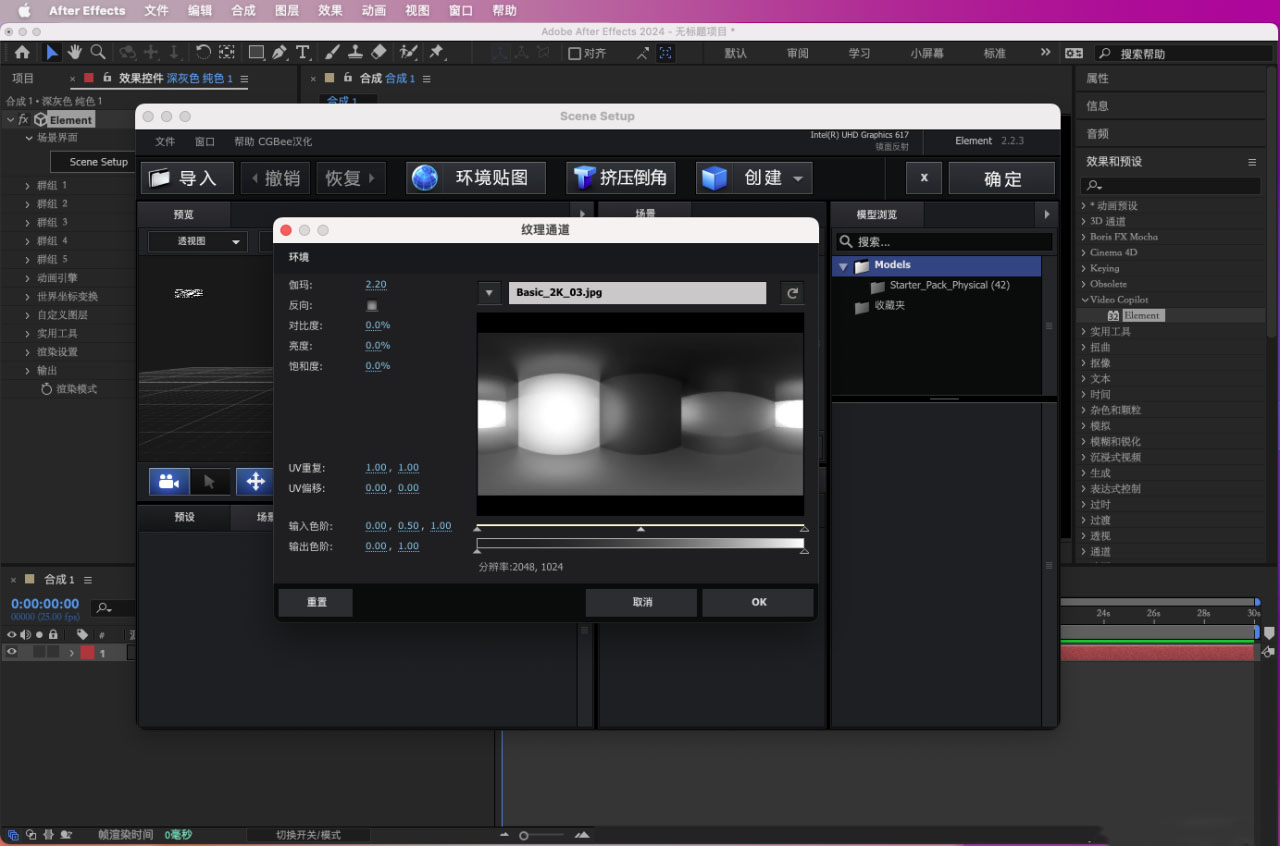Image resolution: width=1280 pixels, height=846 pixels.
Task: Switch to the 项目 panel tab
Action: pyautogui.click(x=22, y=78)
